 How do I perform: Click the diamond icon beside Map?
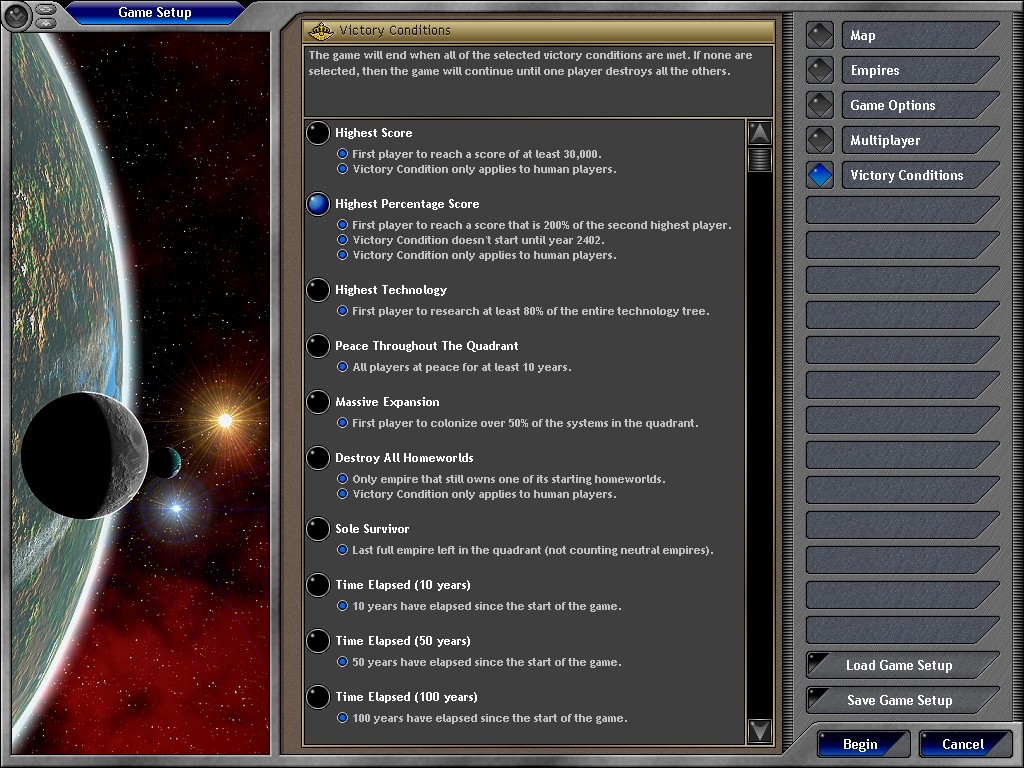point(820,35)
